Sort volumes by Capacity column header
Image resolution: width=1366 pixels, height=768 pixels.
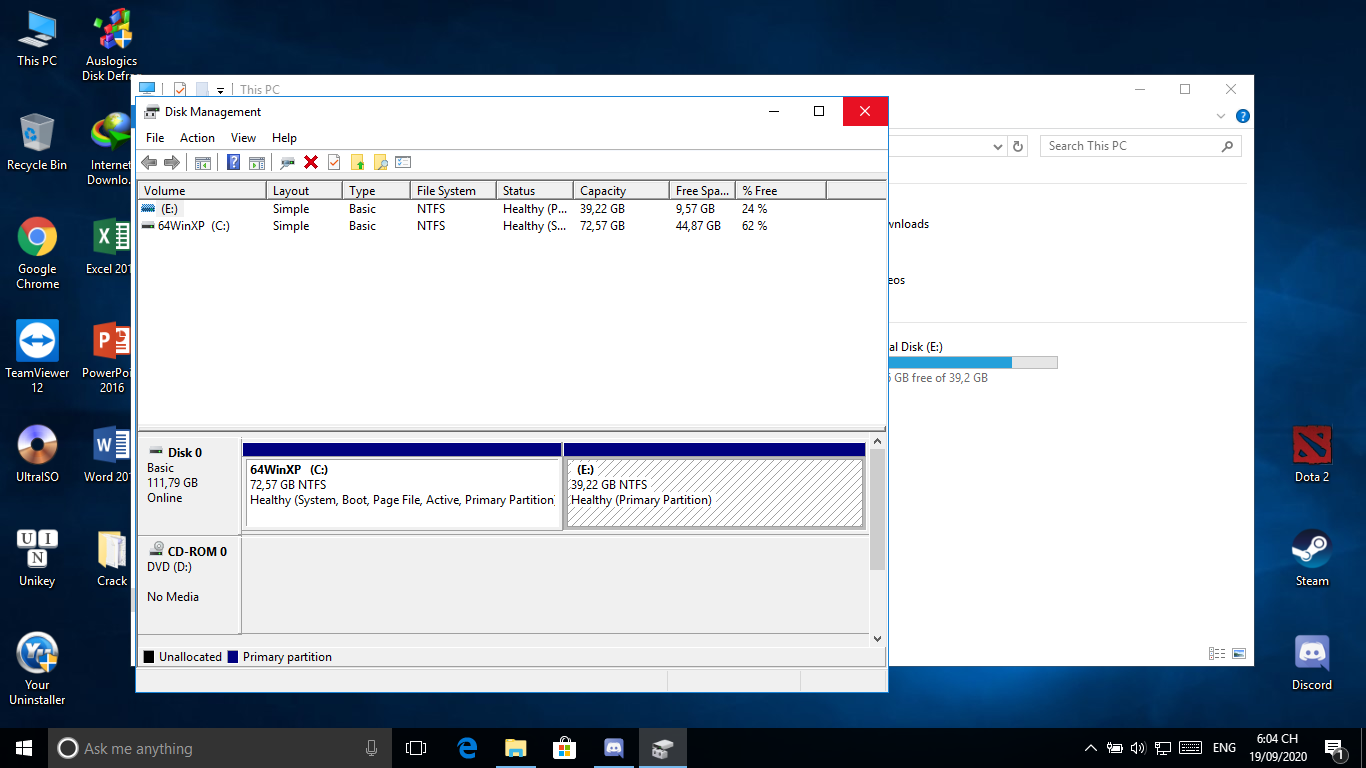(621, 190)
